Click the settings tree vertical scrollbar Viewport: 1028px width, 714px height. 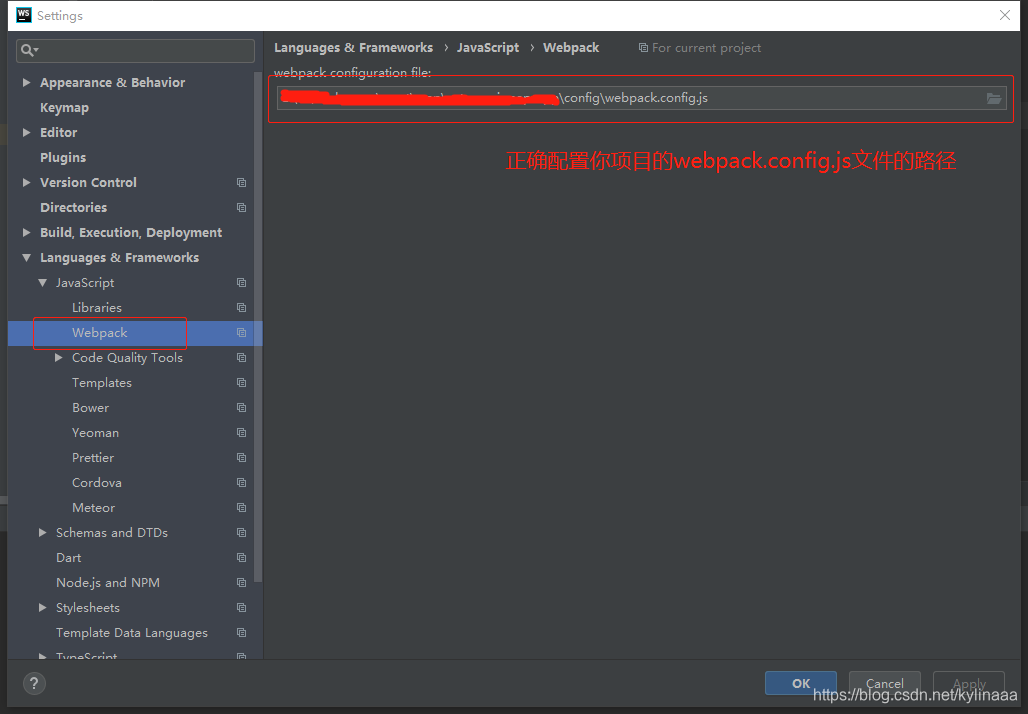(x=258, y=328)
